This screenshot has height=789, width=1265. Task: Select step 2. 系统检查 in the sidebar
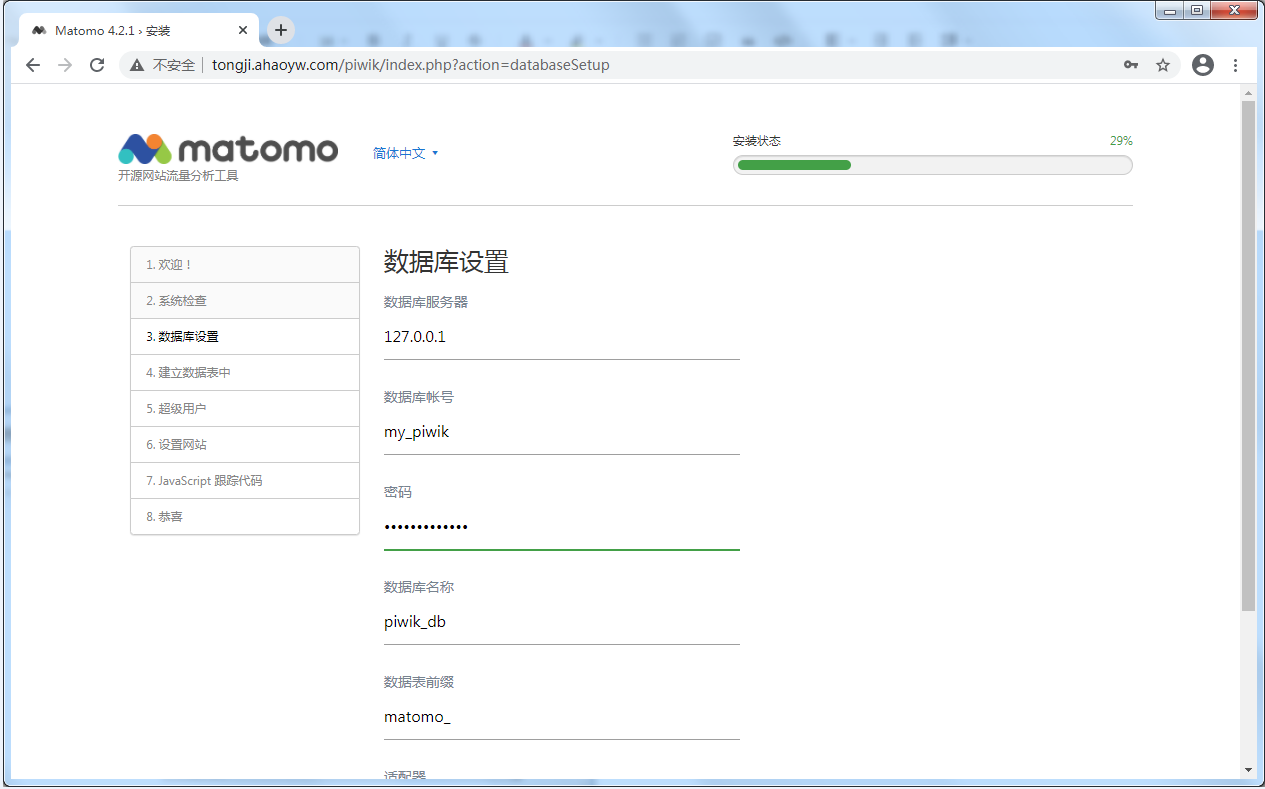[x=245, y=301]
